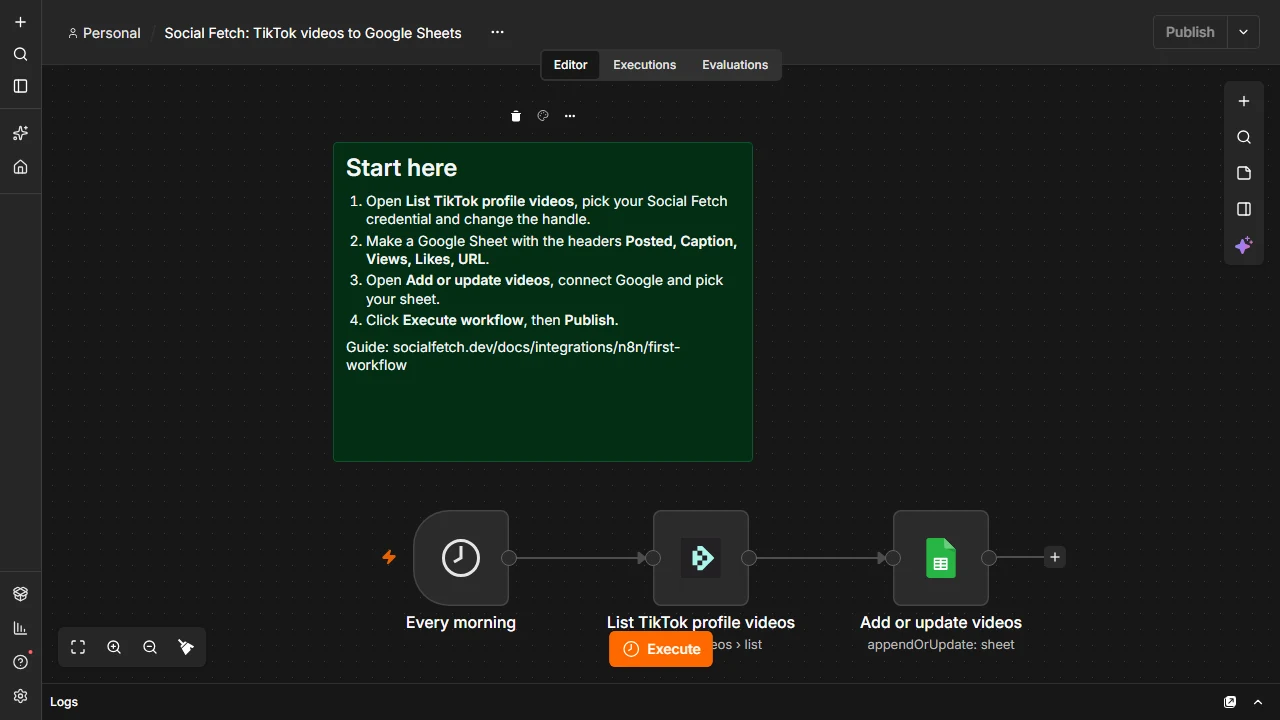This screenshot has width=1280, height=720.
Task: Zoom out on the canvas
Action: [x=150, y=647]
